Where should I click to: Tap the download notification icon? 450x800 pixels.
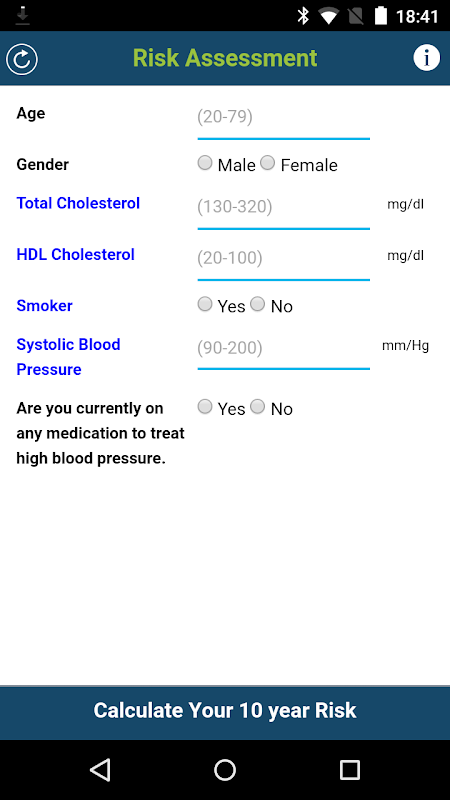(x=22, y=16)
